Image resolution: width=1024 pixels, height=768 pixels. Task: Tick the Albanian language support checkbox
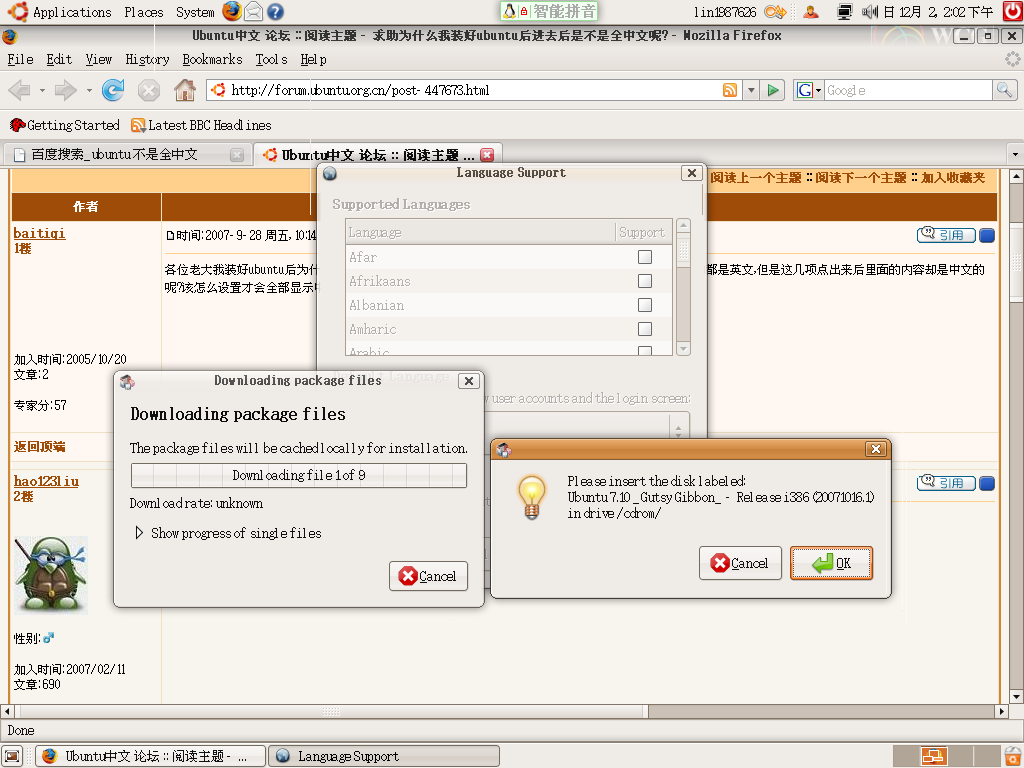[x=645, y=305]
